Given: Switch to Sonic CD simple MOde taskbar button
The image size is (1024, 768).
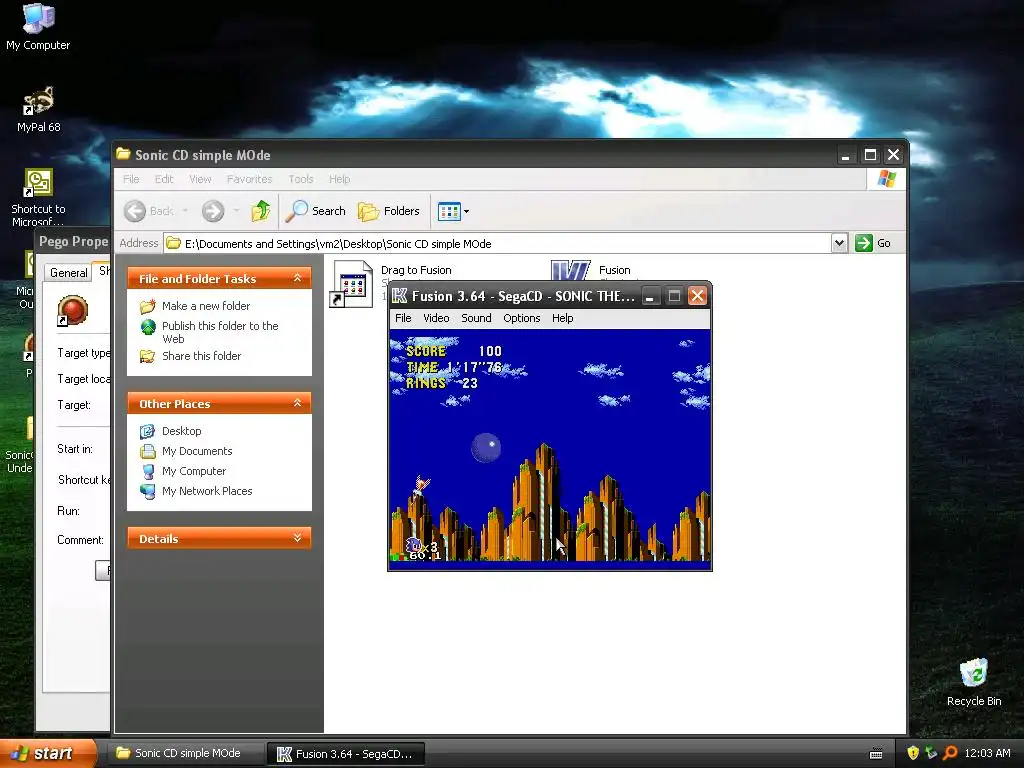Looking at the screenshot, I should pyautogui.click(x=187, y=753).
